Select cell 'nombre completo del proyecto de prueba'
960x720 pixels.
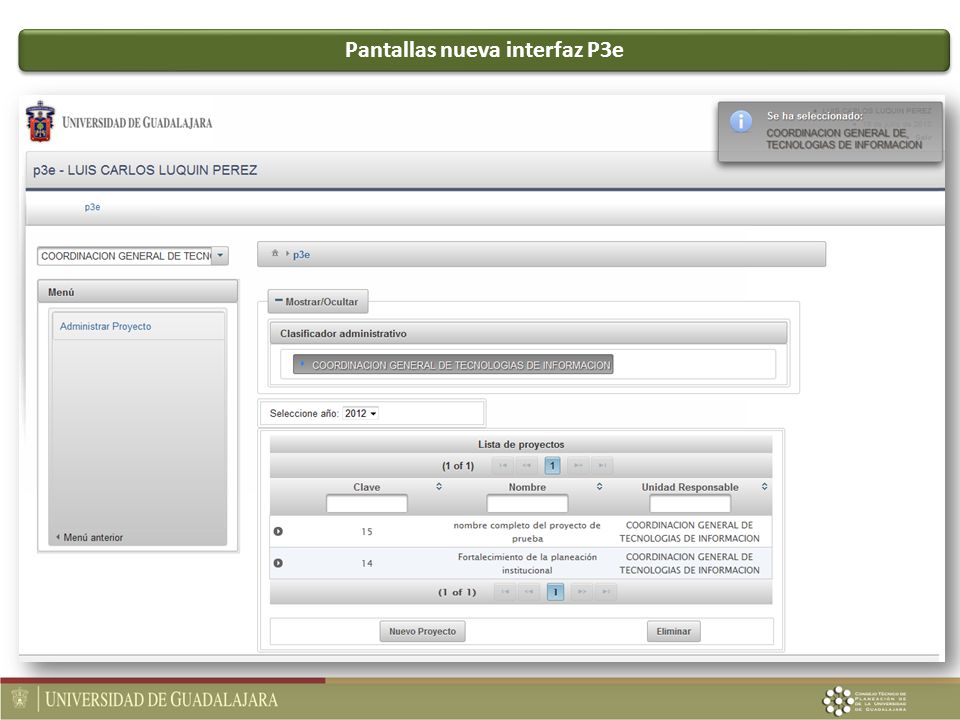pos(527,531)
